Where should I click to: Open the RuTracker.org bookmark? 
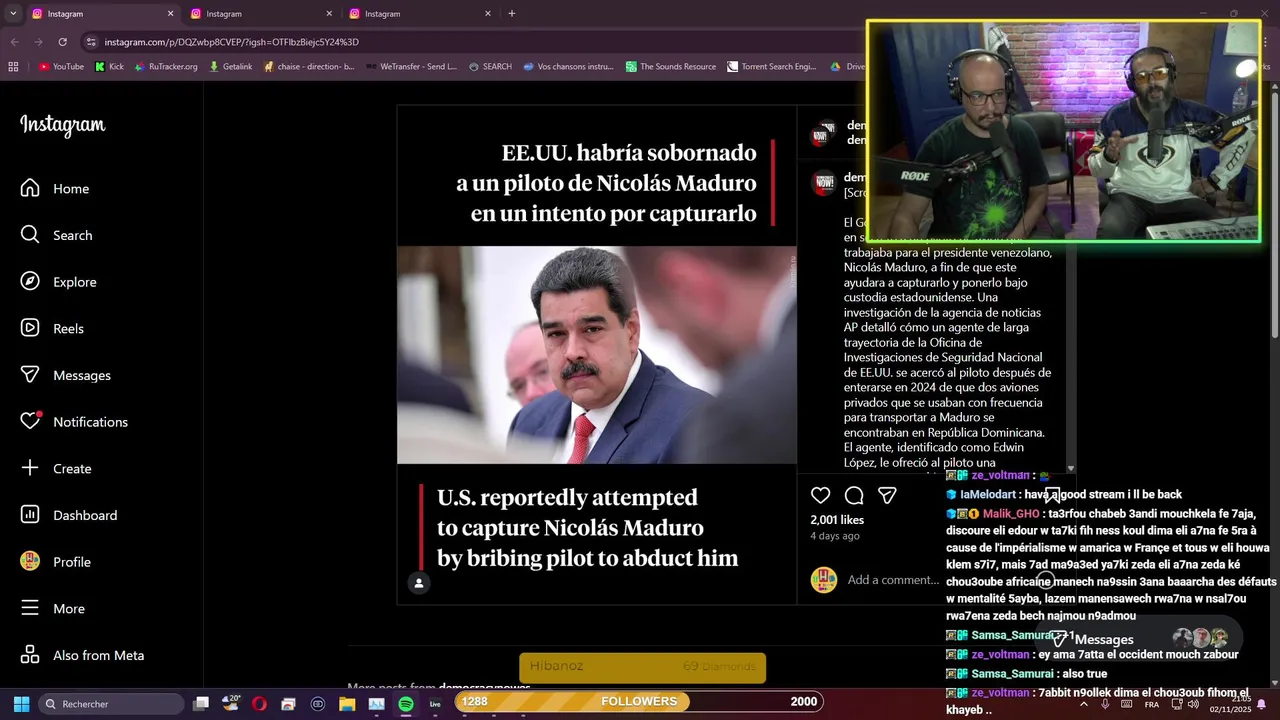click(166, 67)
